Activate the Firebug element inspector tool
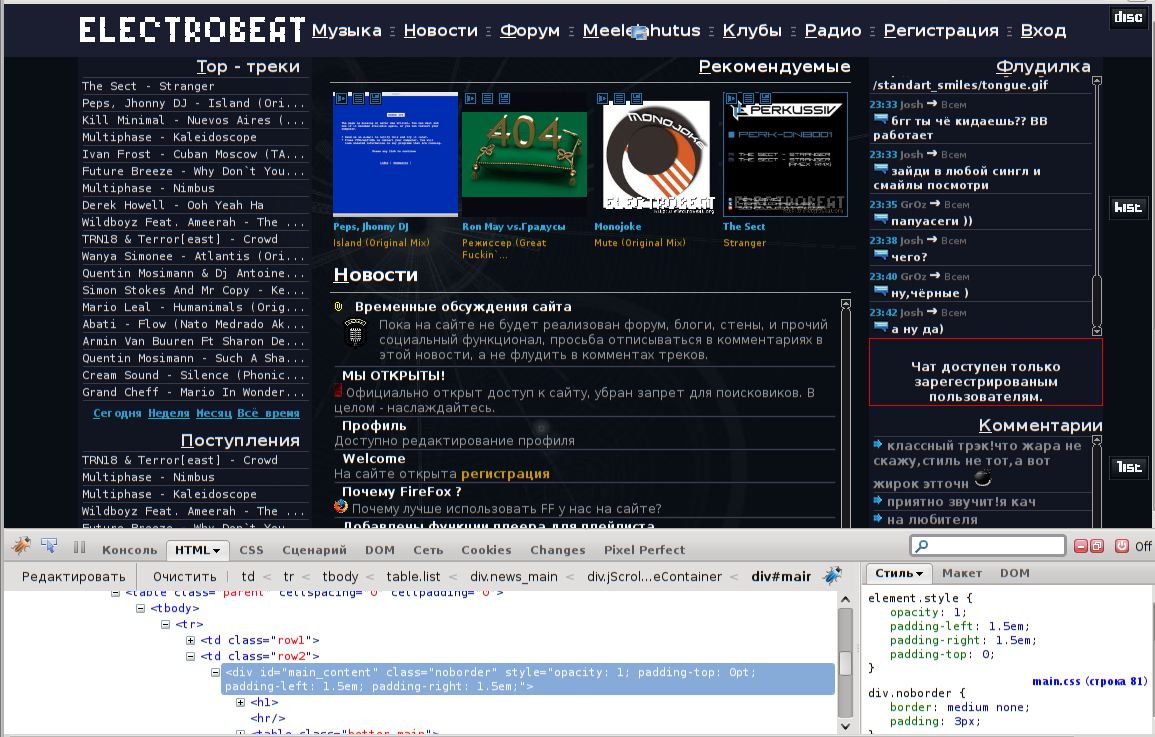Viewport: 1155px width, 737px height. point(49,547)
